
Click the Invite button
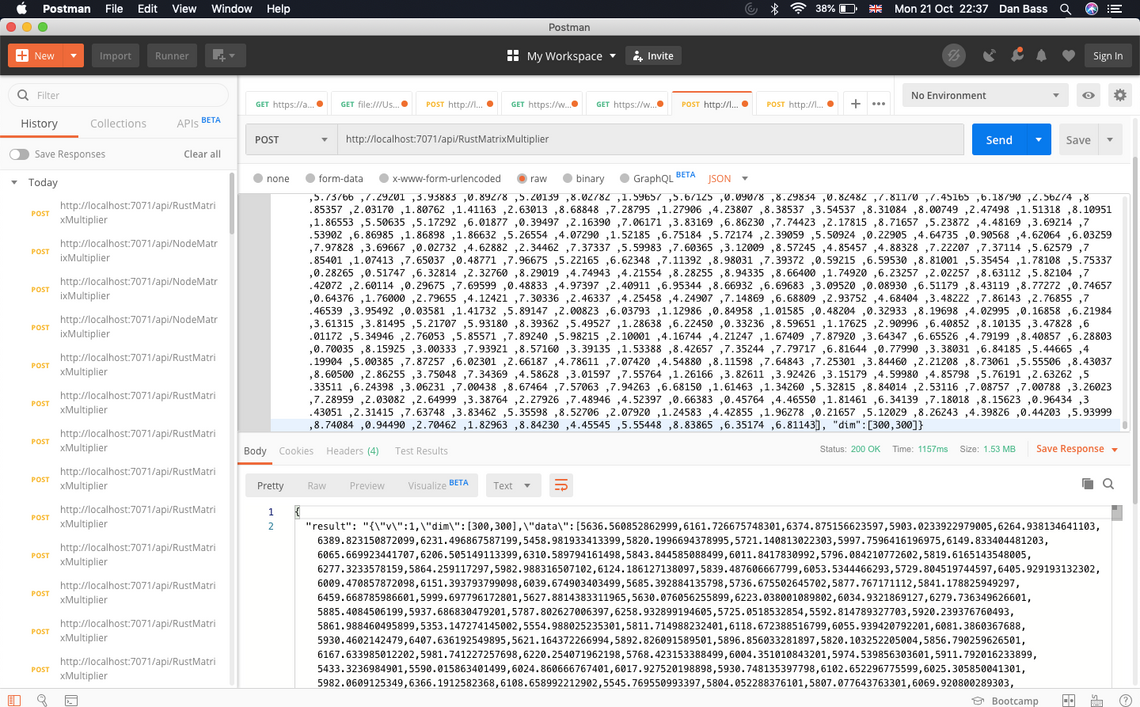coord(653,56)
